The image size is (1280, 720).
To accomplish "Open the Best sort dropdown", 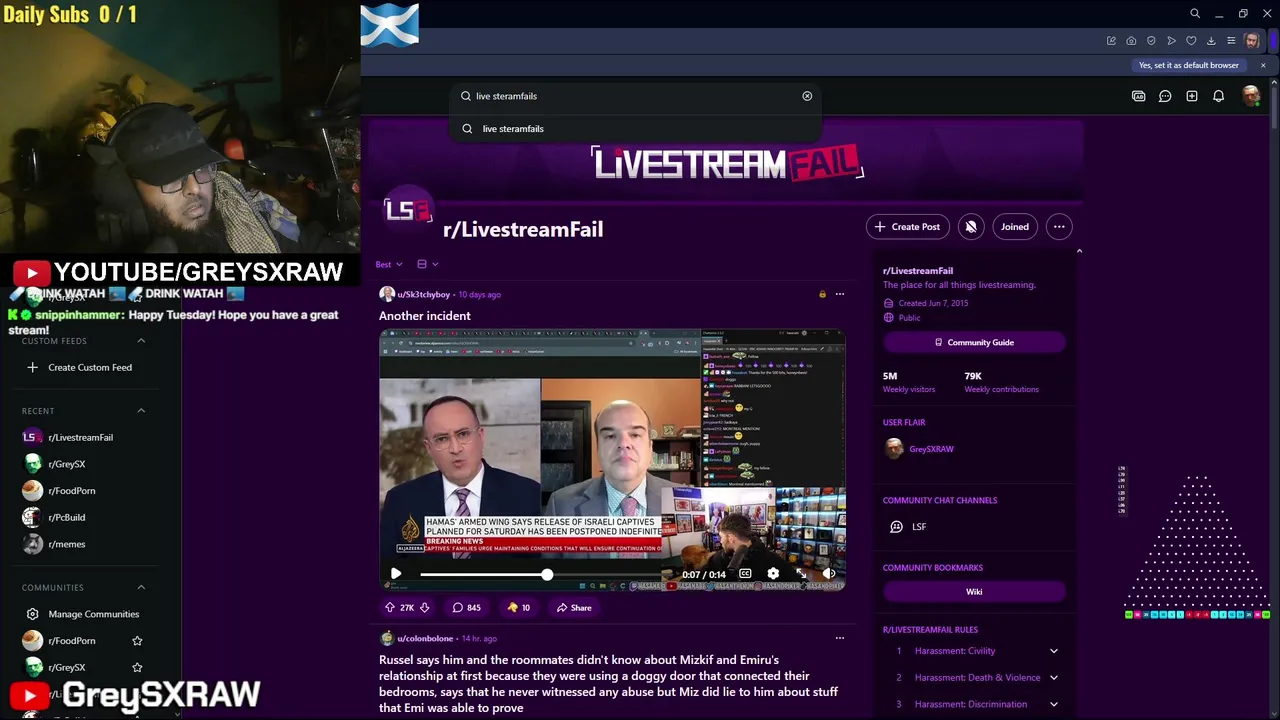I will point(389,264).
